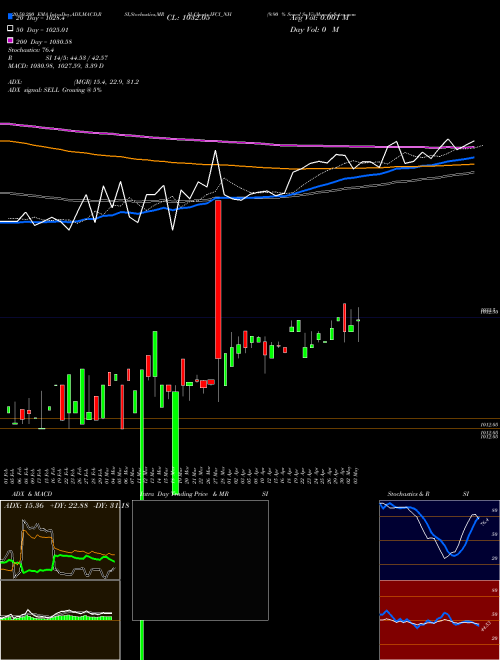Viewport: 500px width, 660px height.
Task: Open the MACD histogram panel
Action: point(60,620)
